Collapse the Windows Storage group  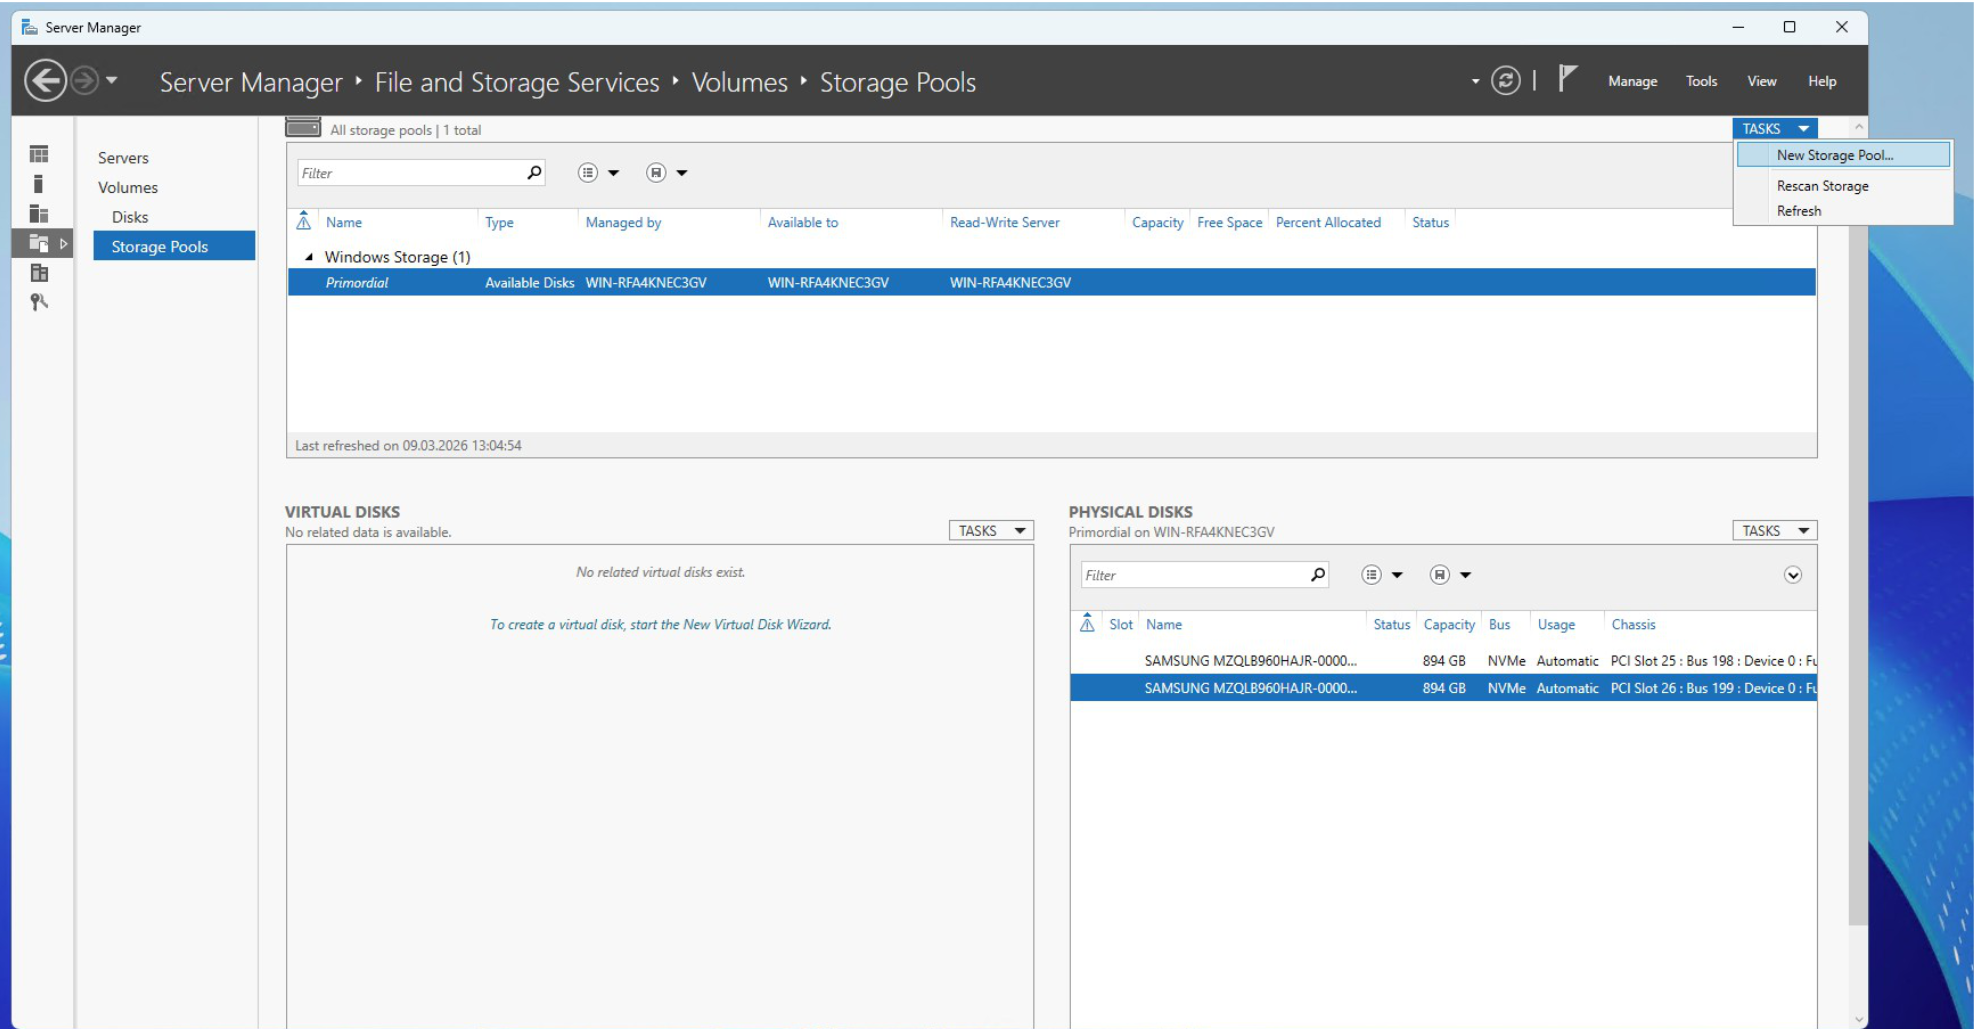(309, 257)
